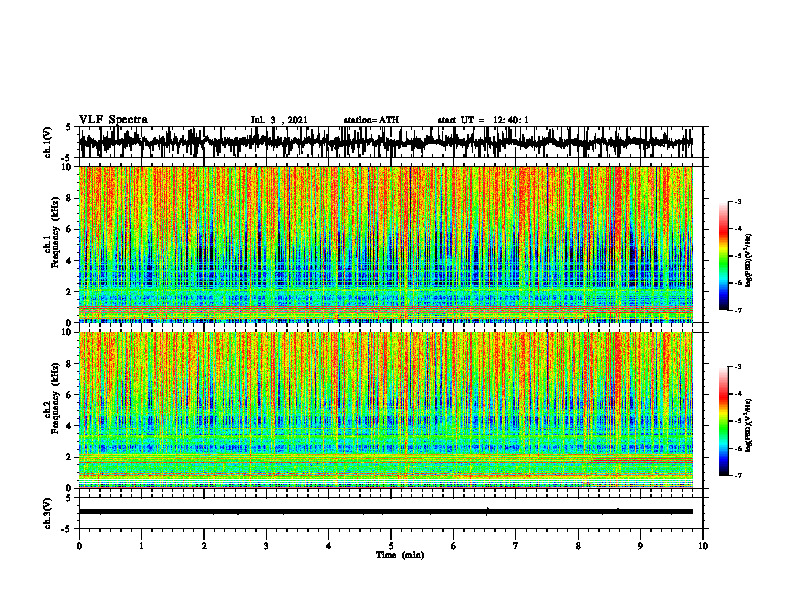Click the "5" tick on time axis
Viewport: 792px width, 612px height.
tap(391, 546)
